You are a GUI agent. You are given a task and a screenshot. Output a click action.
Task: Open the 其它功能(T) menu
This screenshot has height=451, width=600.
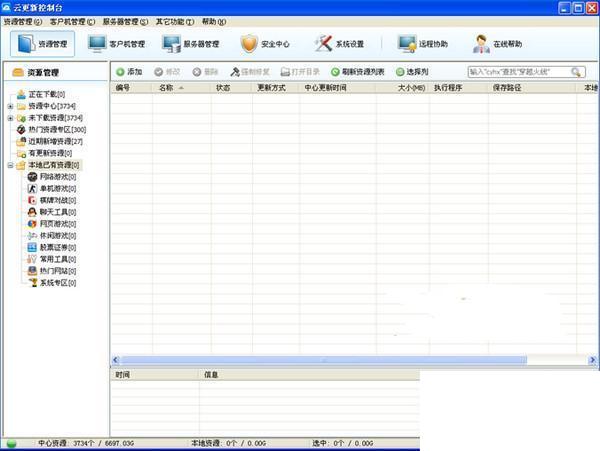[175, 22]
